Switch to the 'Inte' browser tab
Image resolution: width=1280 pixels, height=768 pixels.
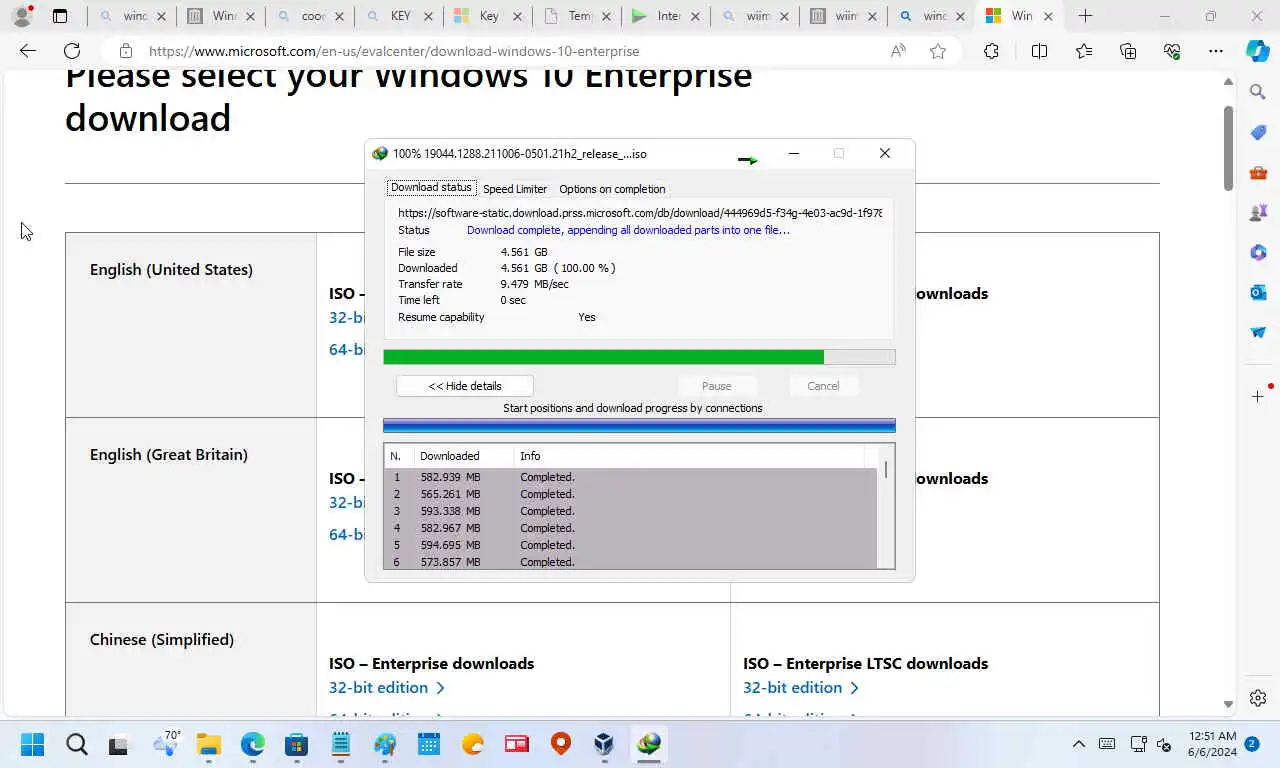pyautogui.click(x=666, y=16)
